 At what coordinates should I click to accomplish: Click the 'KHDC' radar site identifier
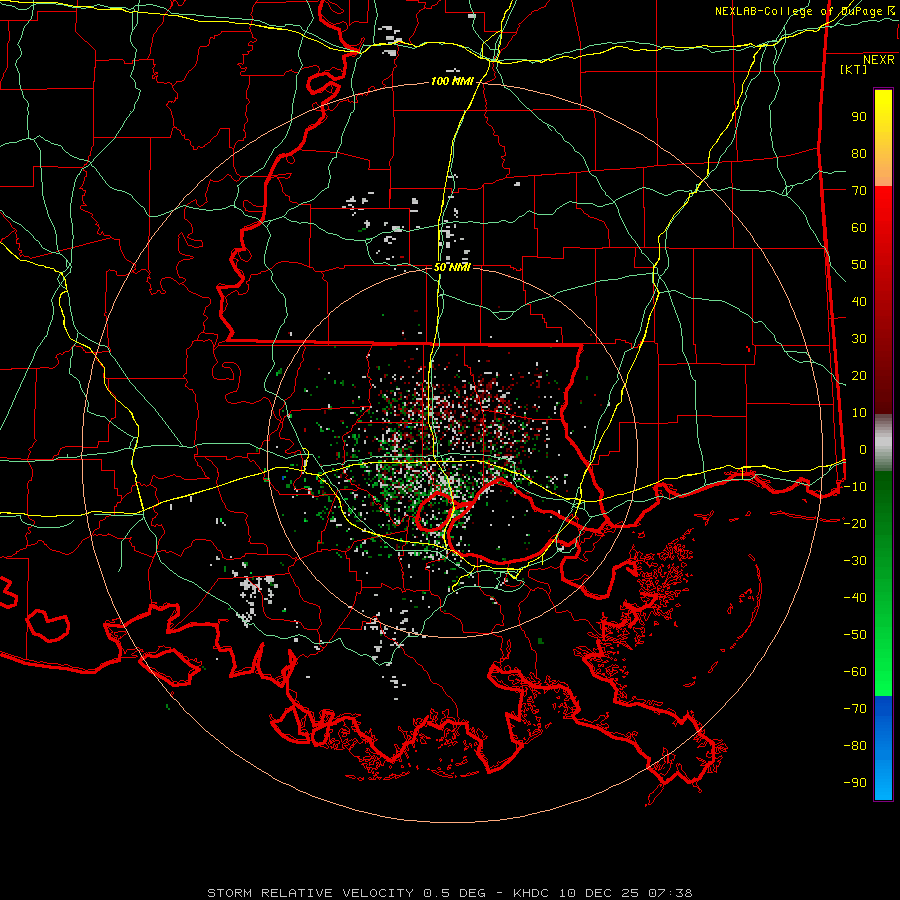point(531,893)
